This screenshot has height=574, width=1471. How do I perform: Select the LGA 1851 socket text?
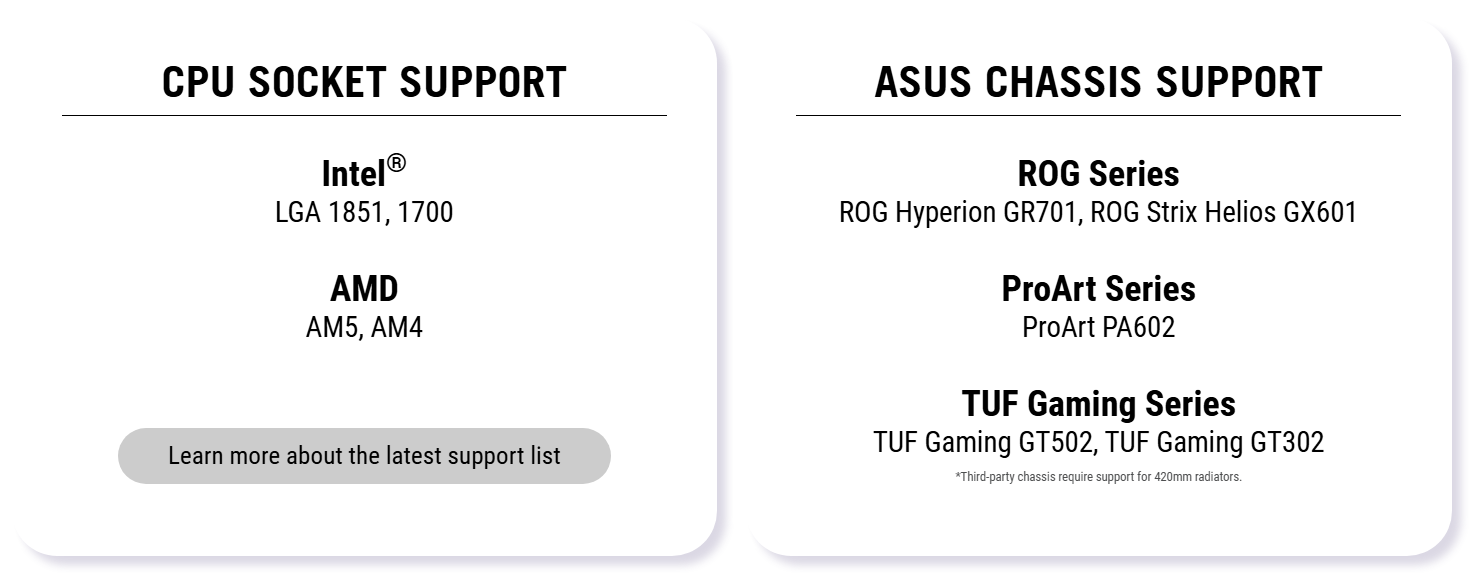[x=329, y=213]
